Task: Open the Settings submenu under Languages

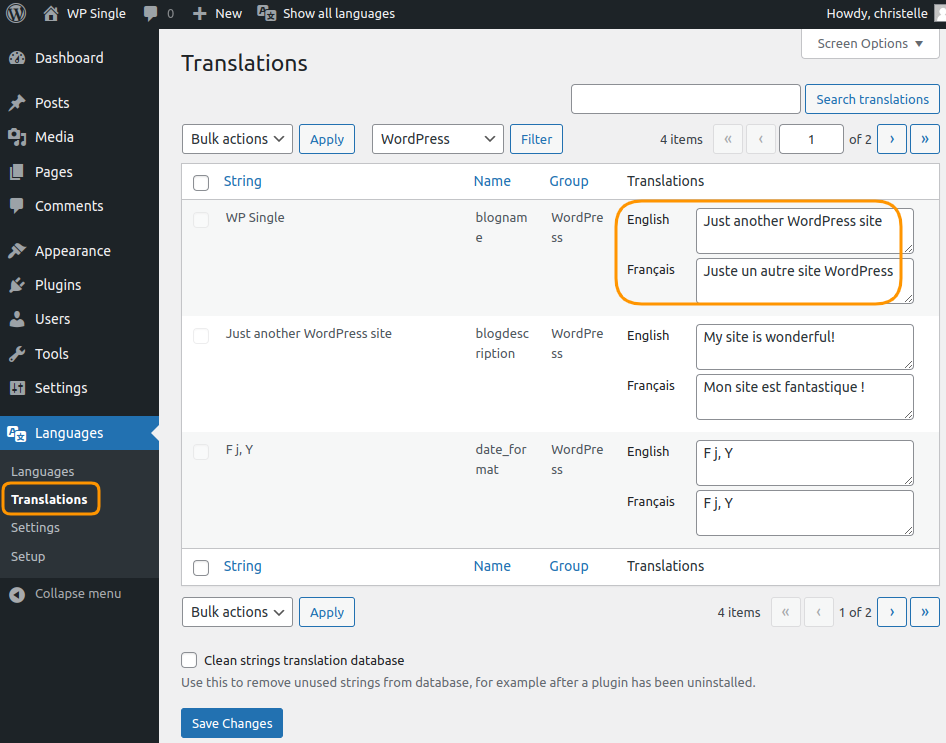Action: point(35,527)
